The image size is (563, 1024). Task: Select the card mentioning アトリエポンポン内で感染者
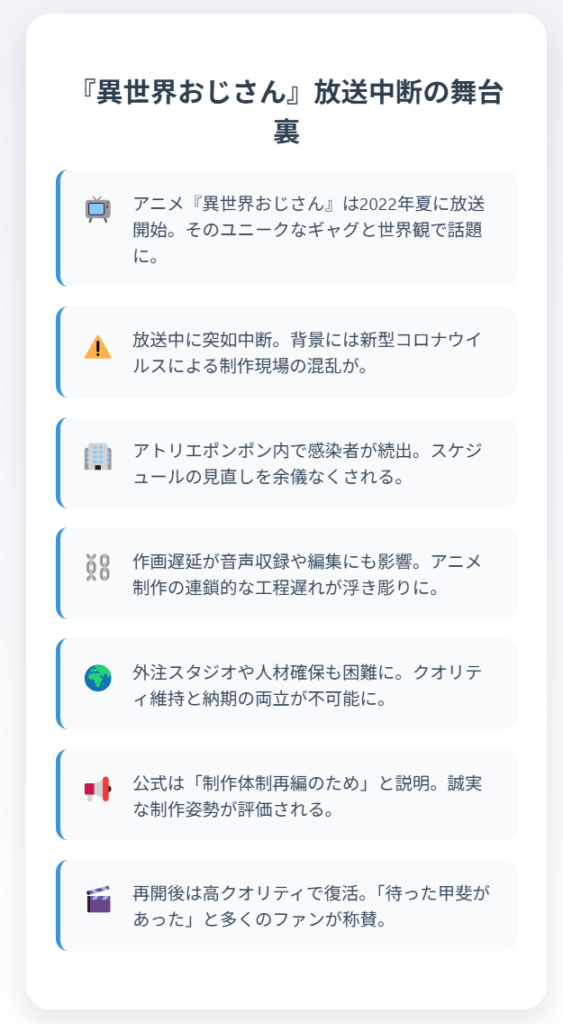286,462
